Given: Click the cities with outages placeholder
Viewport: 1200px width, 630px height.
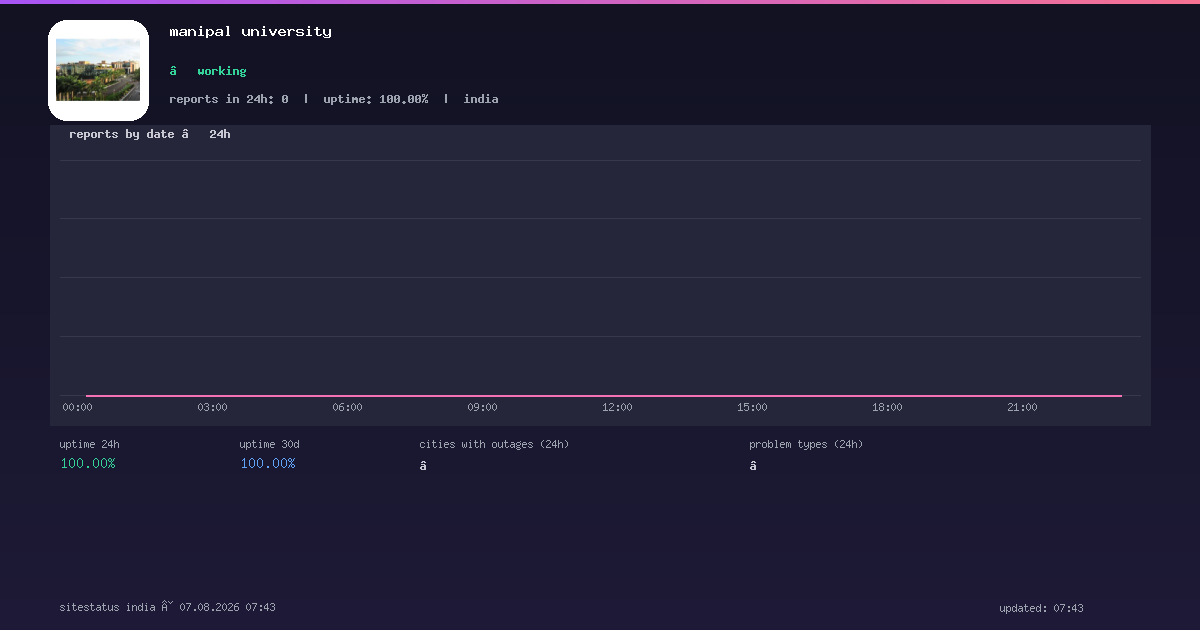Looking at the screenshot, I should click(423, 466).
